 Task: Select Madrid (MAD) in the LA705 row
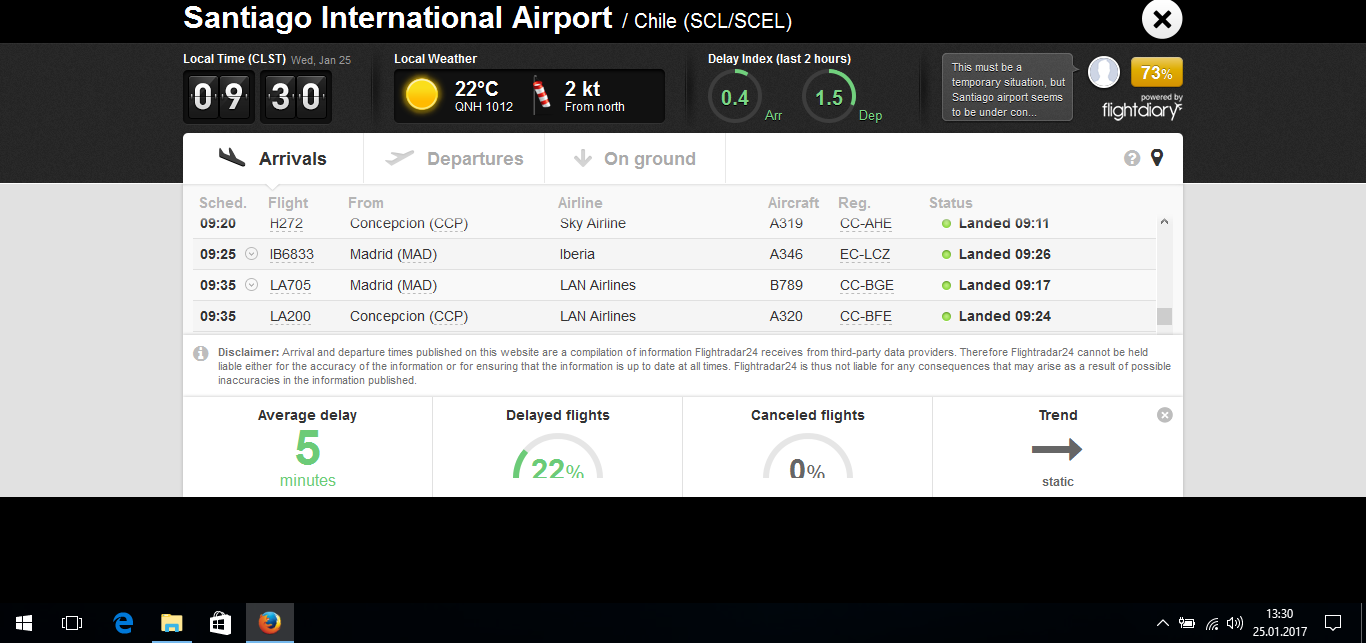click(x=393, y=285)
